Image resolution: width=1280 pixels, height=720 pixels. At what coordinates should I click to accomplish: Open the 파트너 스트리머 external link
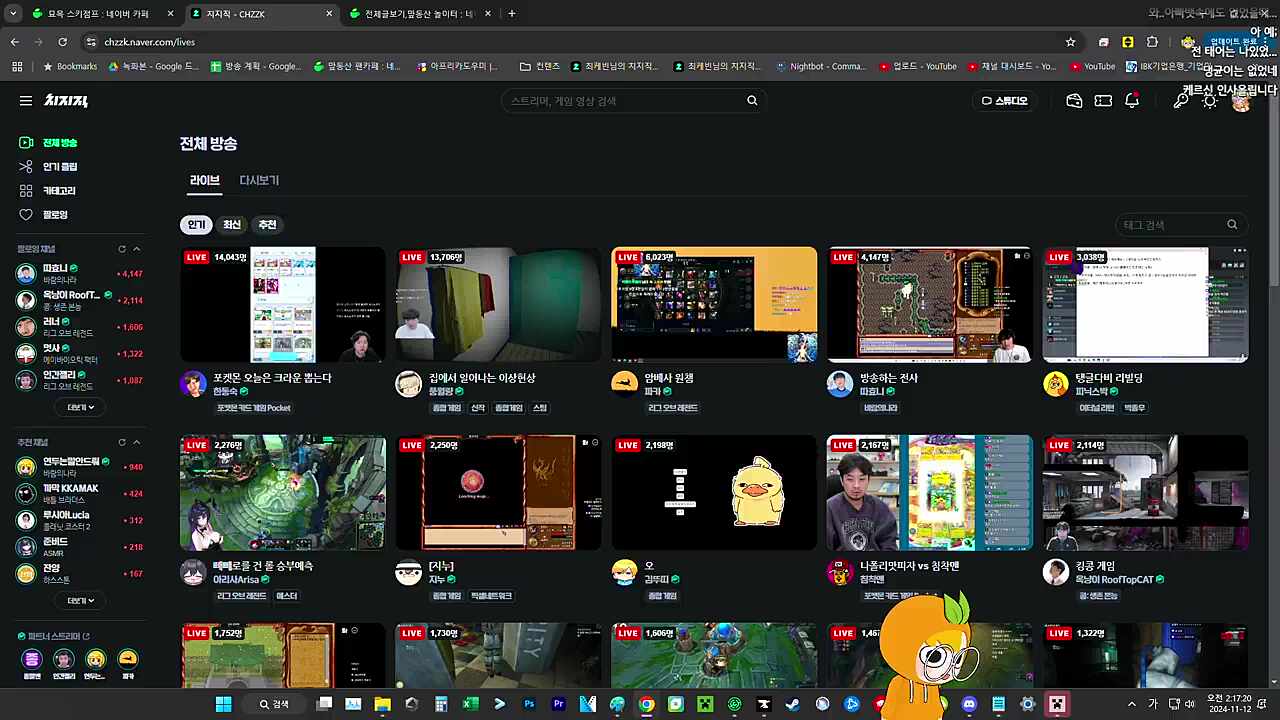(54, 636)
